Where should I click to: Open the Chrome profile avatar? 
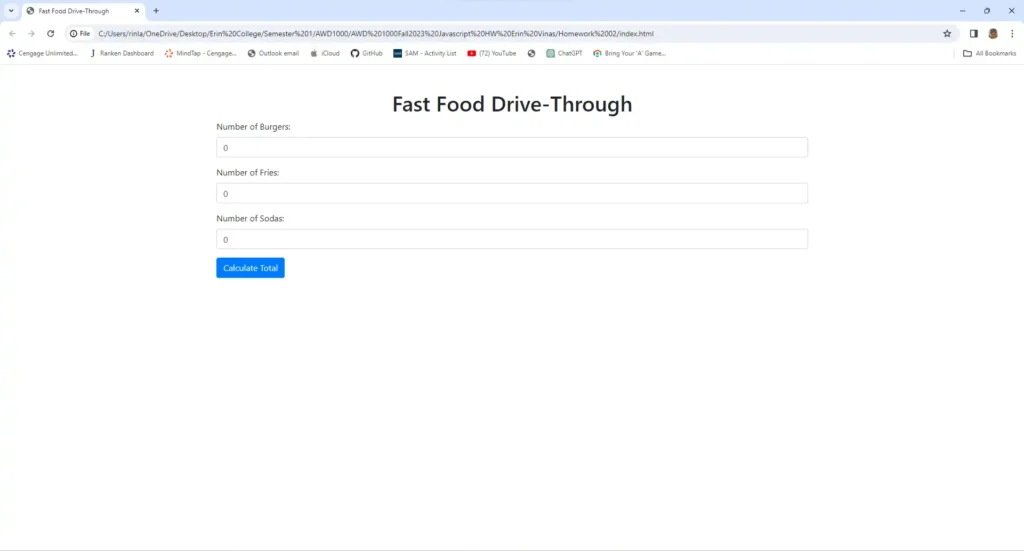pyautogui.click(x=993, y=33)
